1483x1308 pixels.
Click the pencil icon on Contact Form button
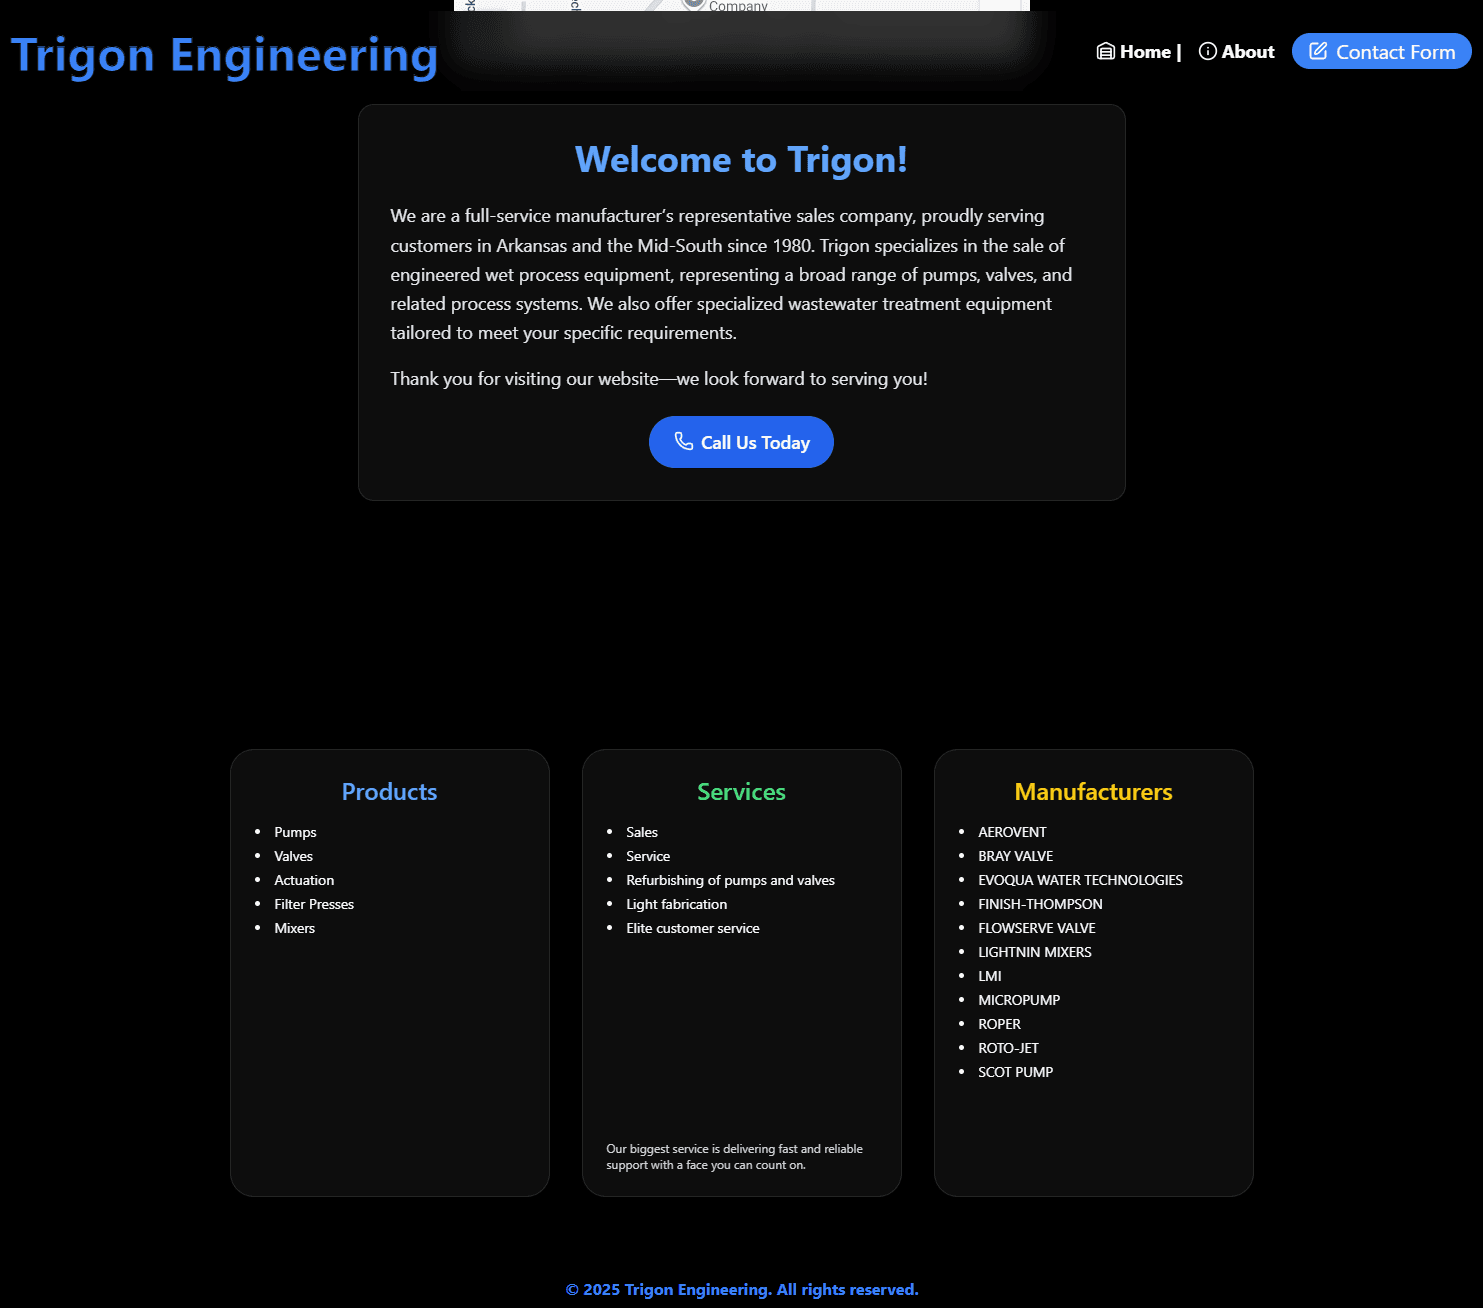[x=1318, y=51]
